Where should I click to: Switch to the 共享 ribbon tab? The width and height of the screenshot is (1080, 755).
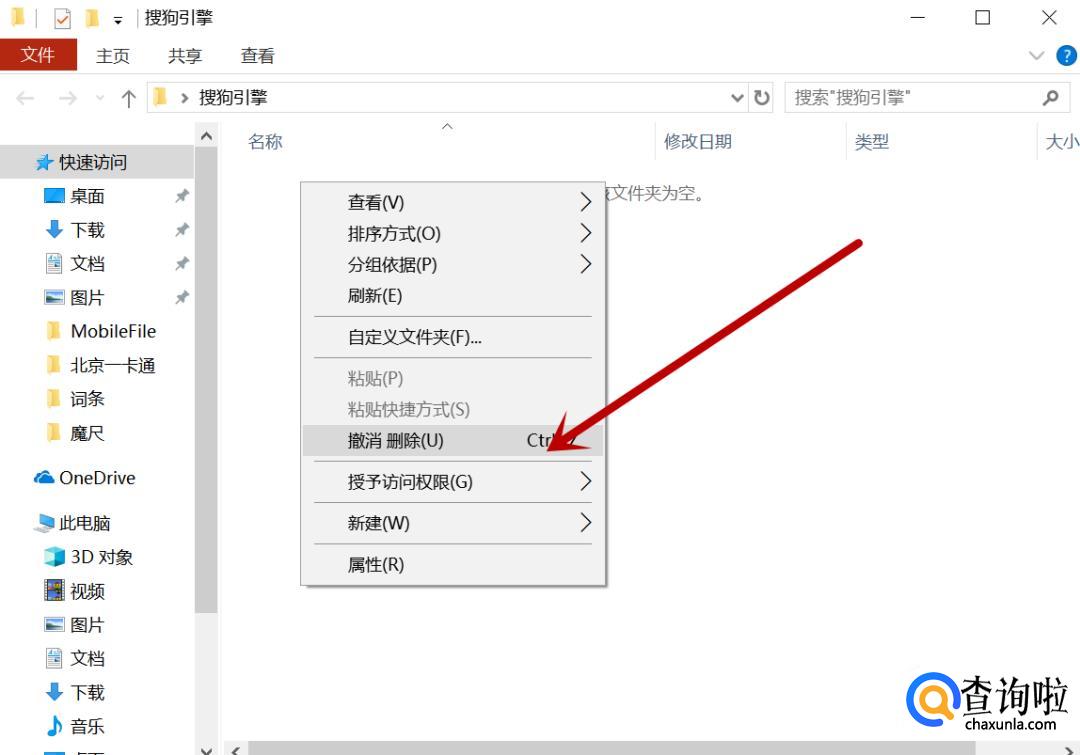(185, 56)
